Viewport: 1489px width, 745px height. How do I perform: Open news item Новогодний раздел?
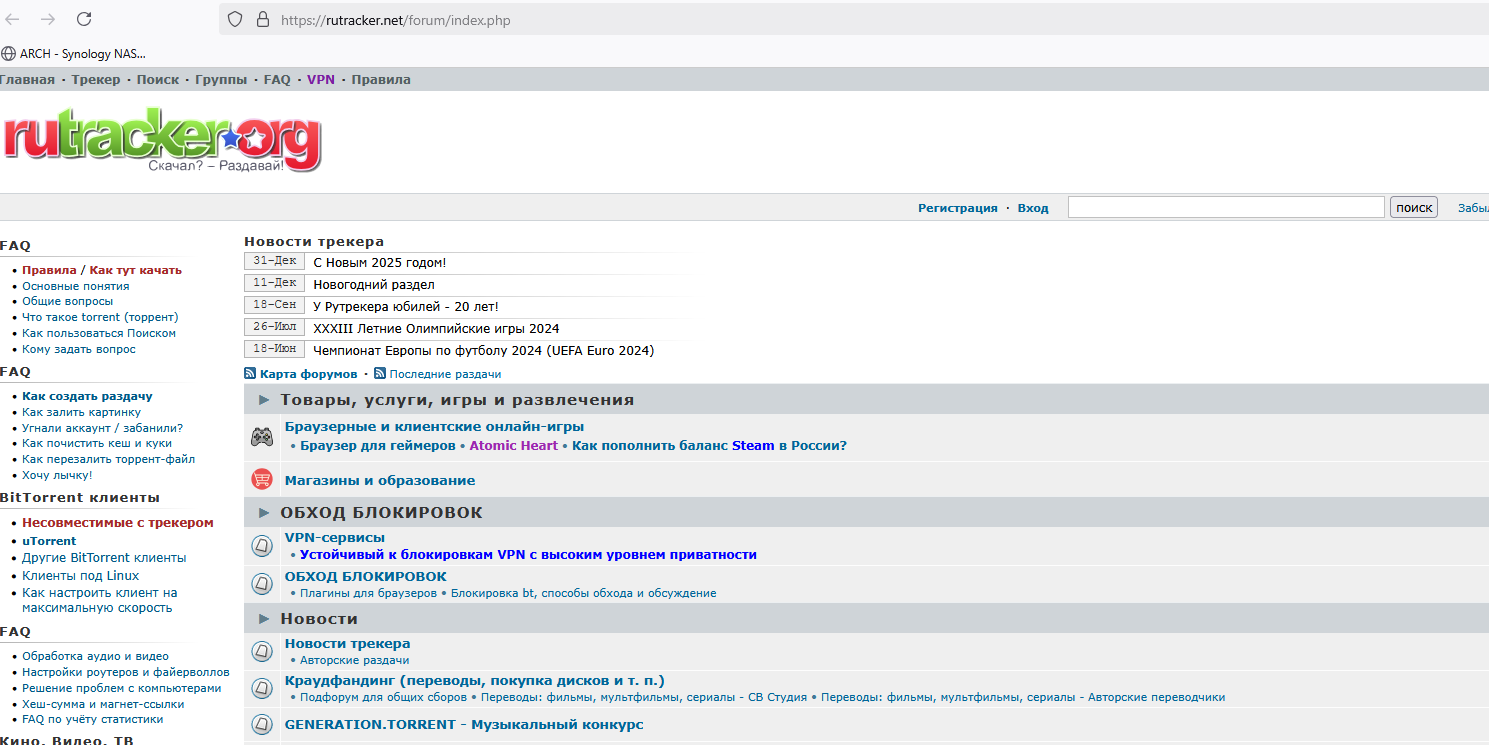click(374, 284)
